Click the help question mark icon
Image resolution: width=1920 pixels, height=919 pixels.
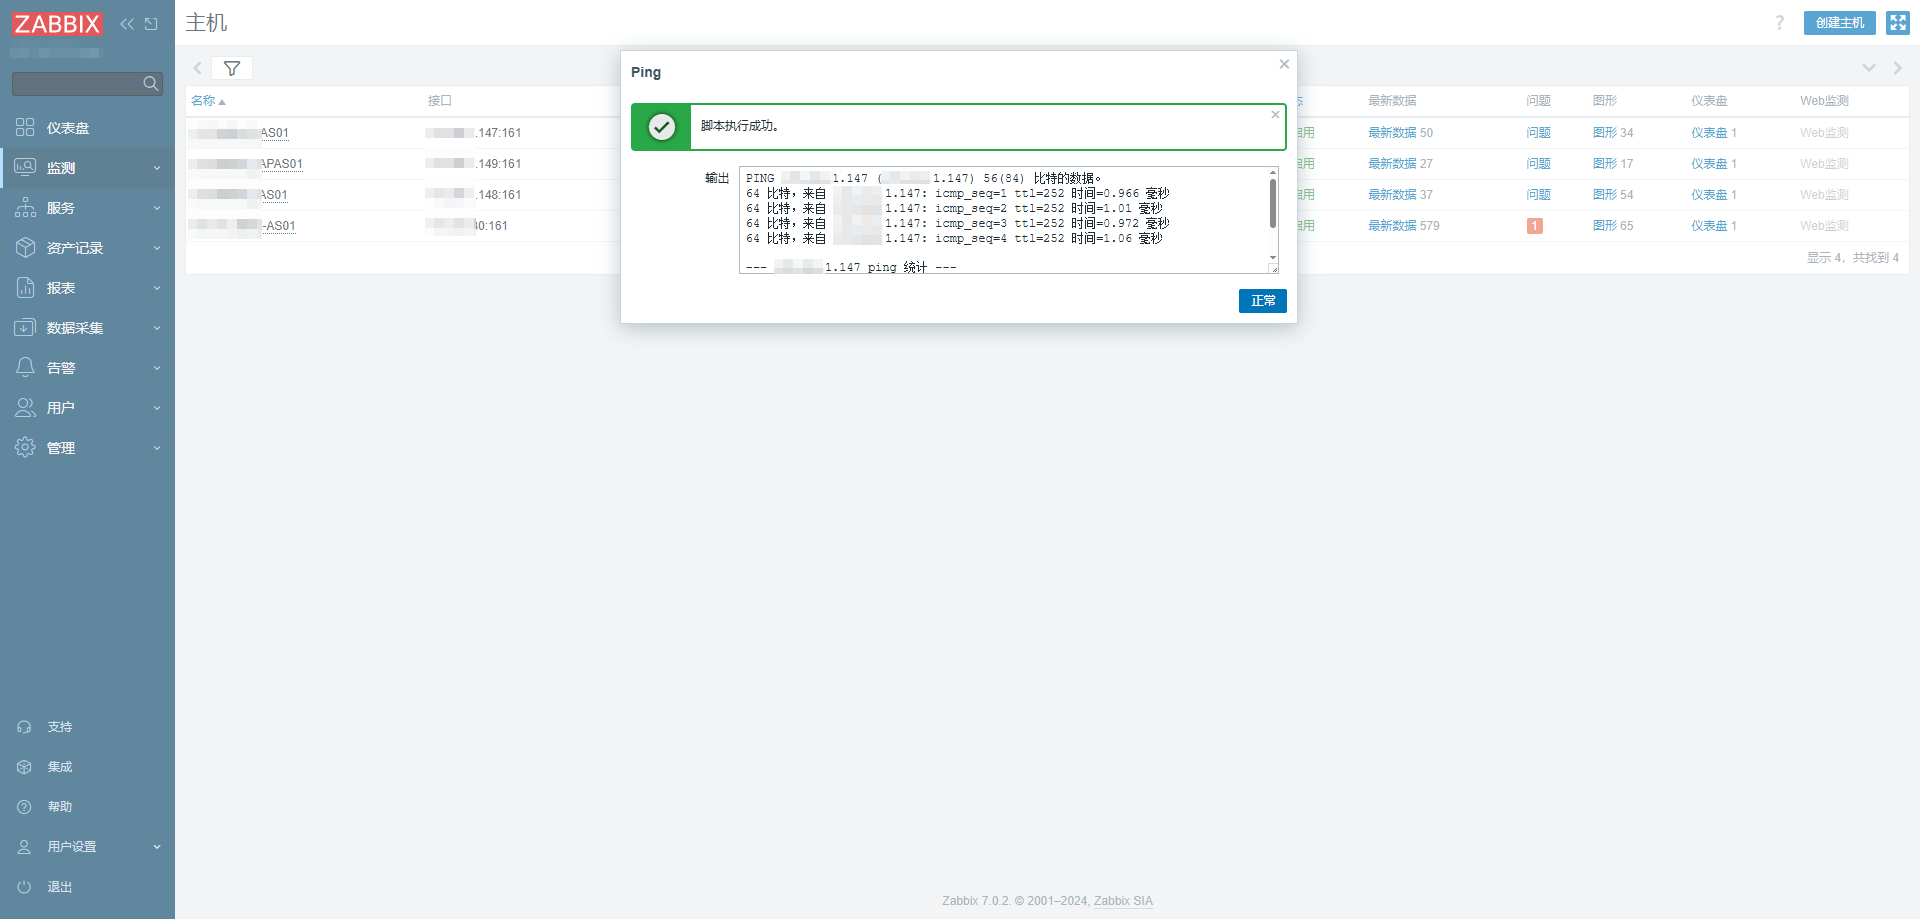[1779, 23]
